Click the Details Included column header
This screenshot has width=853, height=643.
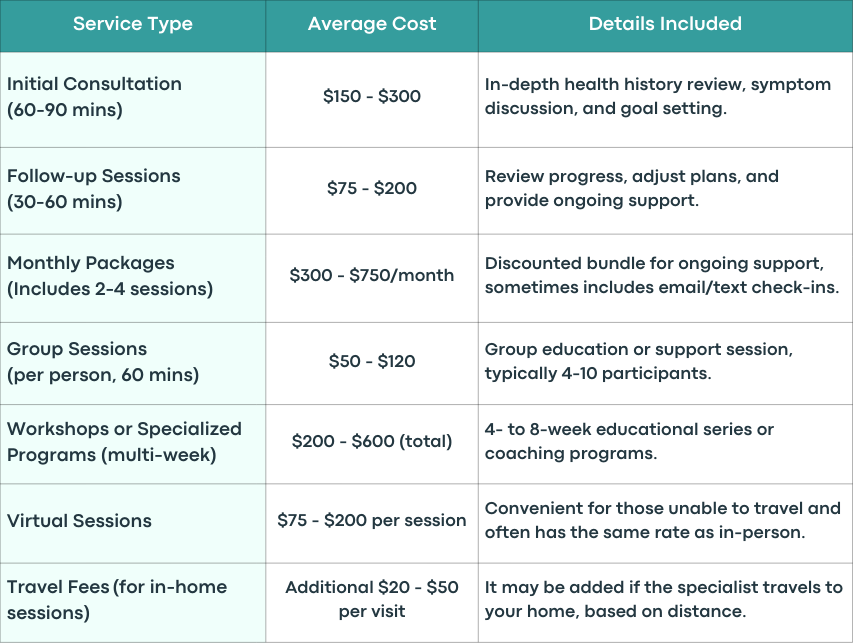point(665,24)
